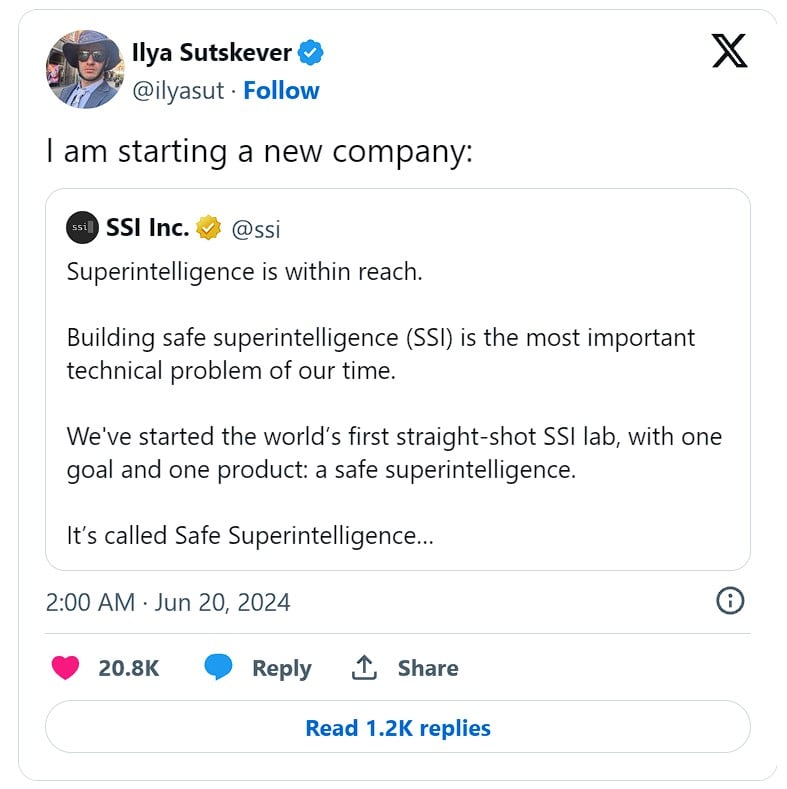Like the tweet with the pink heart icon
The height and width of the screenshot is (789, 787).
(65, 668)
